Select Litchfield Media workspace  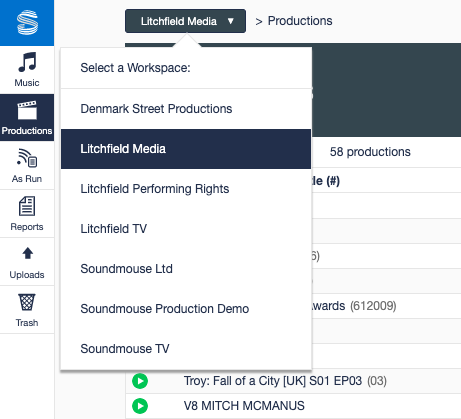coord(186,149)
